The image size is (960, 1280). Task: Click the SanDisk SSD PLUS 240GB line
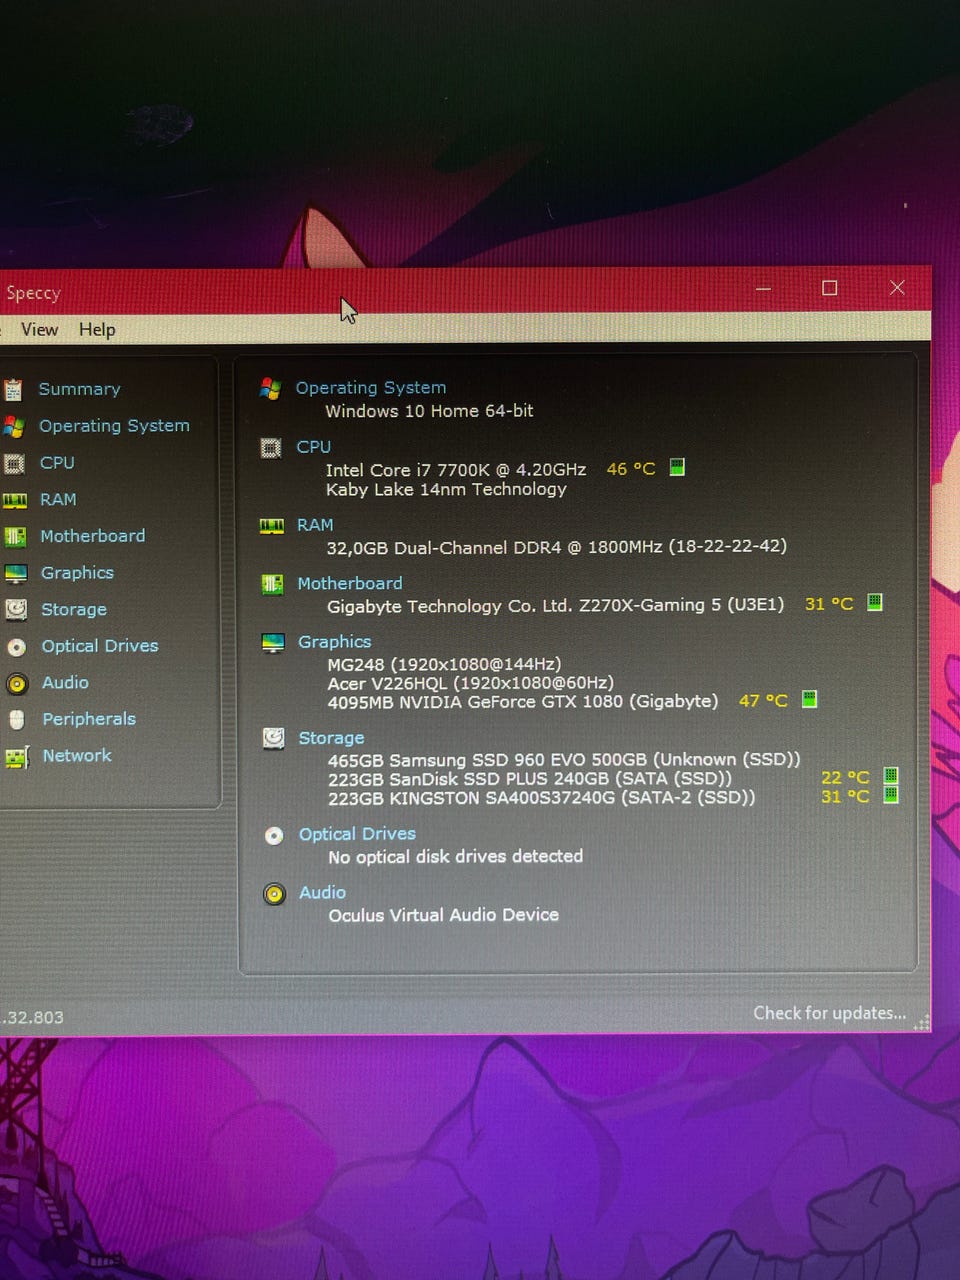tap(530, 779)
